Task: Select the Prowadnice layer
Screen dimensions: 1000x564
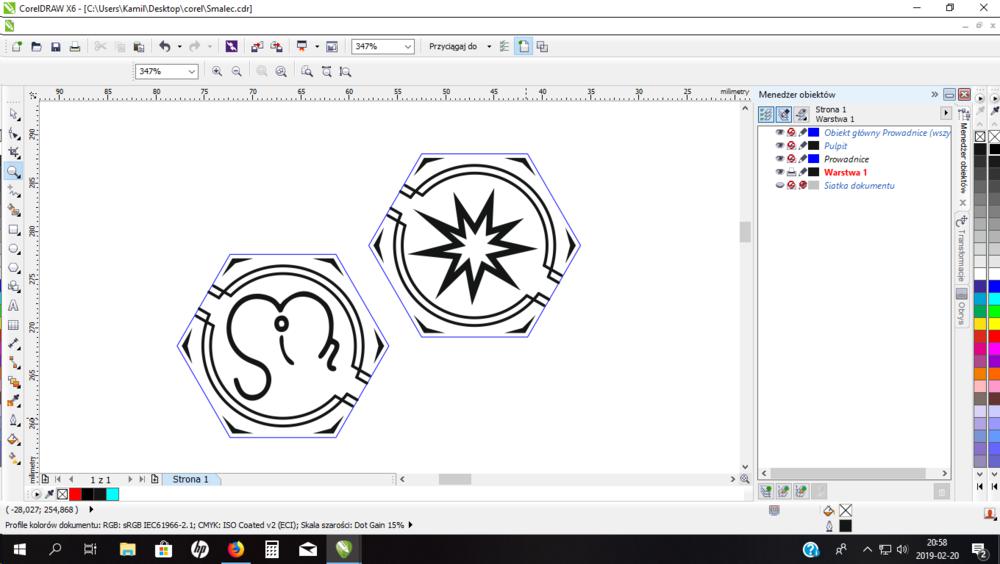Action: [846, 159]
